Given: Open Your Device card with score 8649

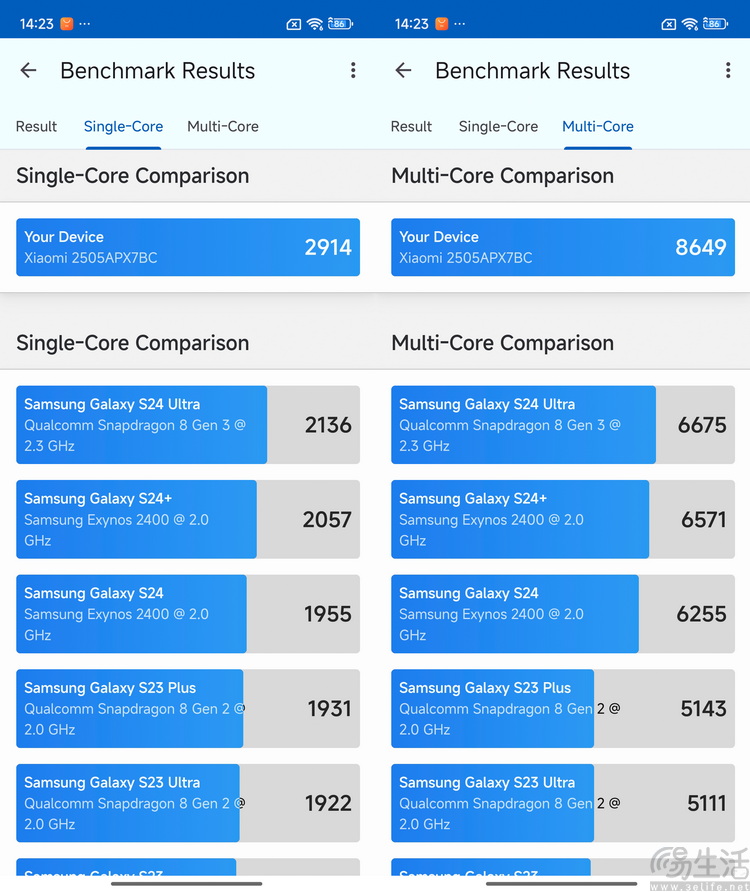Looking at the screenshot, I should tap(563, 247).
